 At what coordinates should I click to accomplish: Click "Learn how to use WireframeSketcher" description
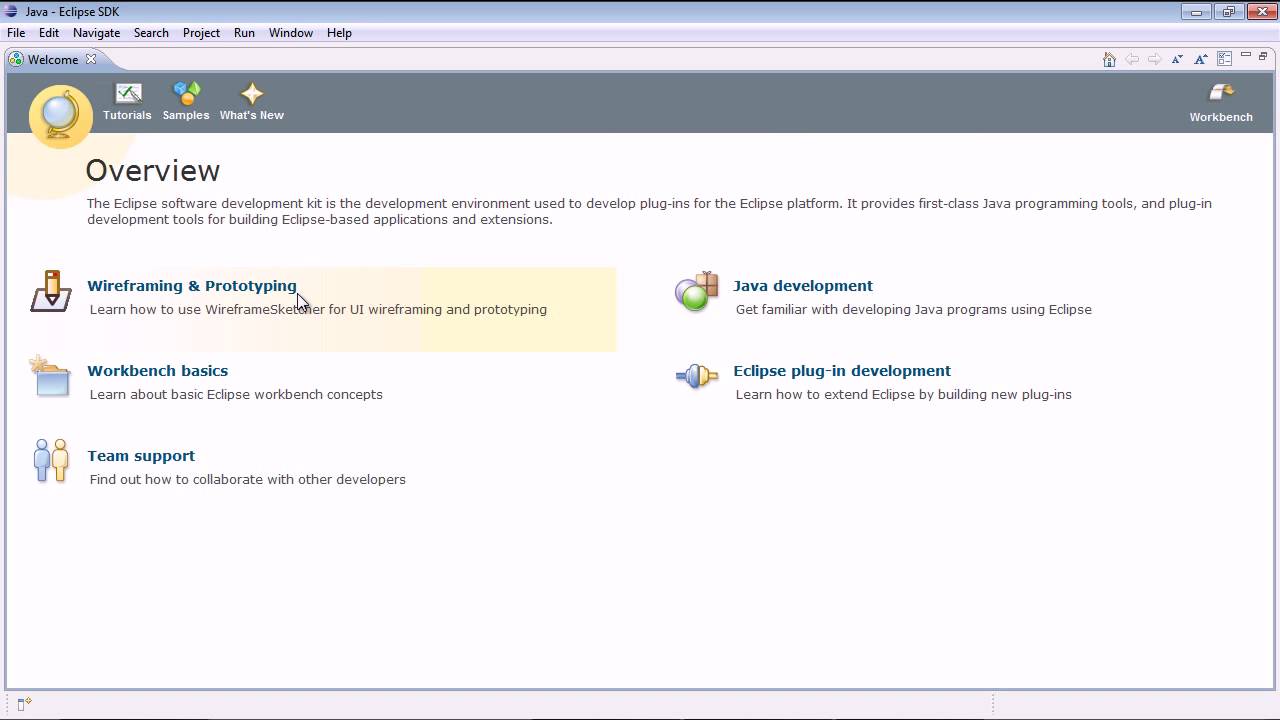(x=318, y=310)
